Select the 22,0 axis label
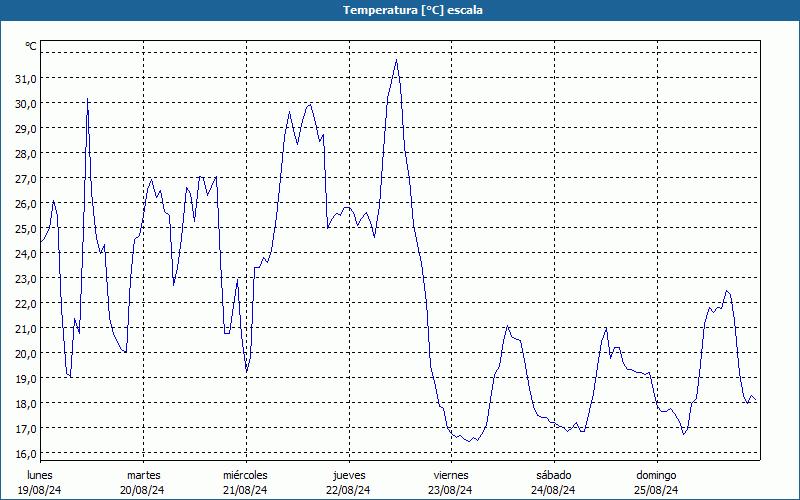 (x=26, y=304)
